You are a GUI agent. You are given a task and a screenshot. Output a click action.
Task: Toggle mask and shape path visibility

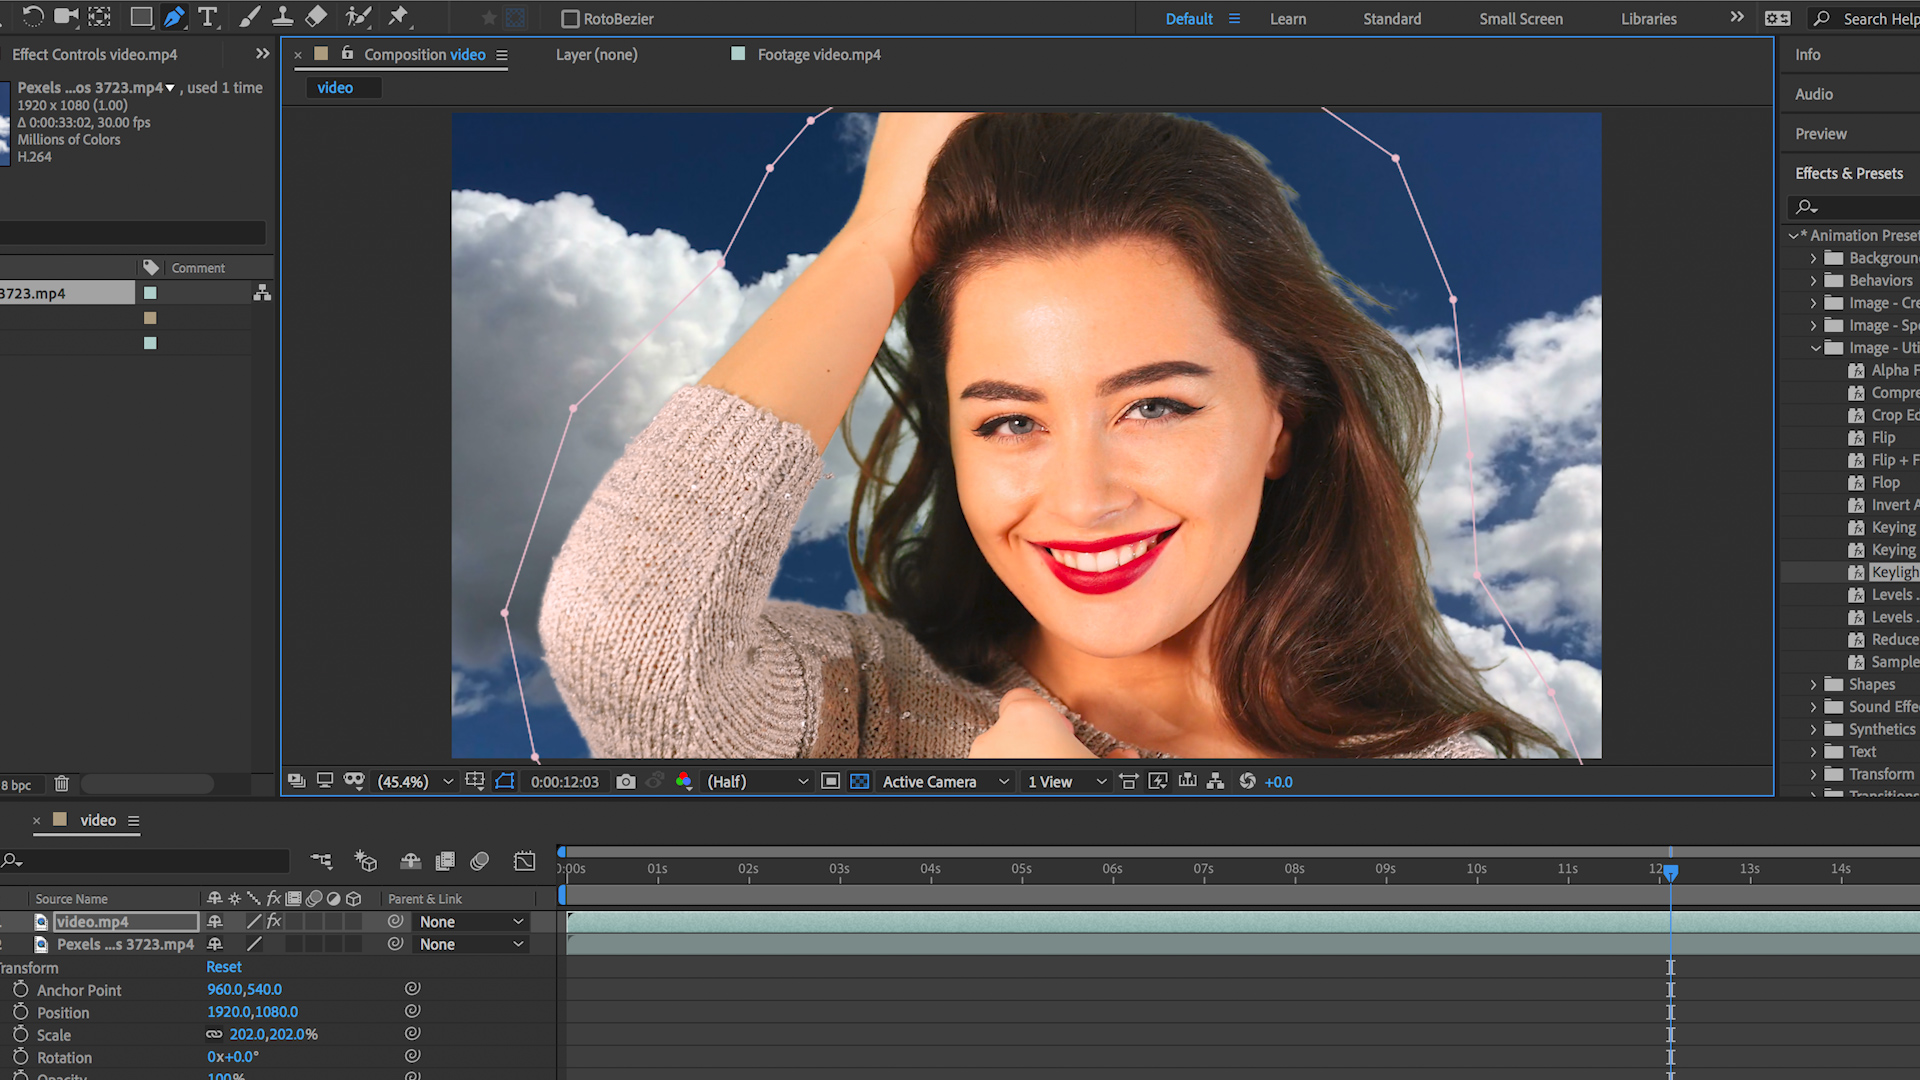(505, 782)
